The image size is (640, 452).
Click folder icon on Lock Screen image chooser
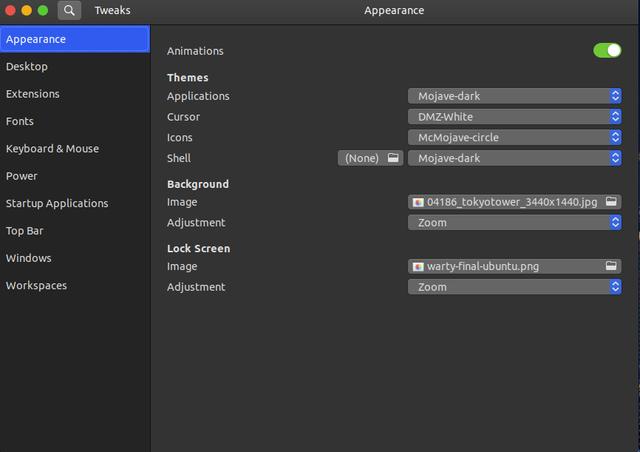click(x=611, y=266)
